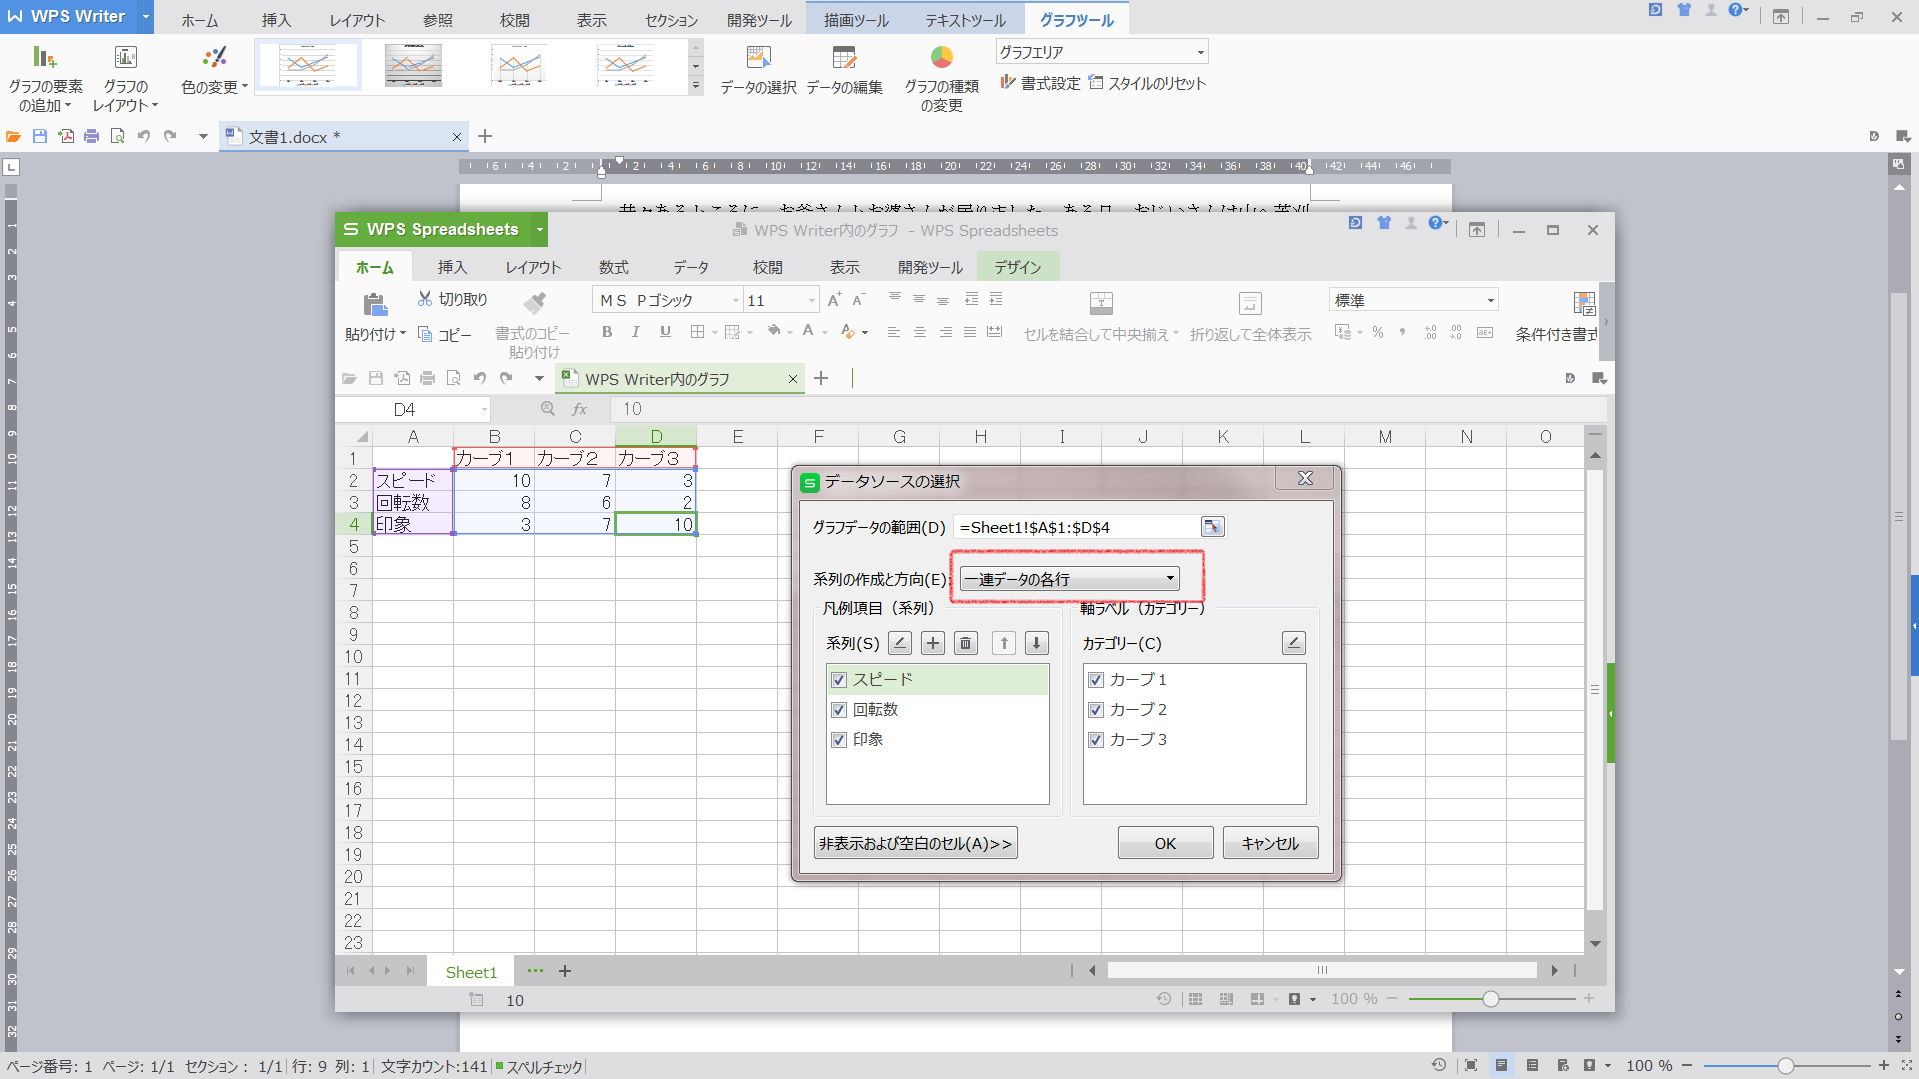The width and height of the screenshot is (1919, 1079).
Task: Click the Paste icon in Spreadsheets
Action: click(374, 304)
